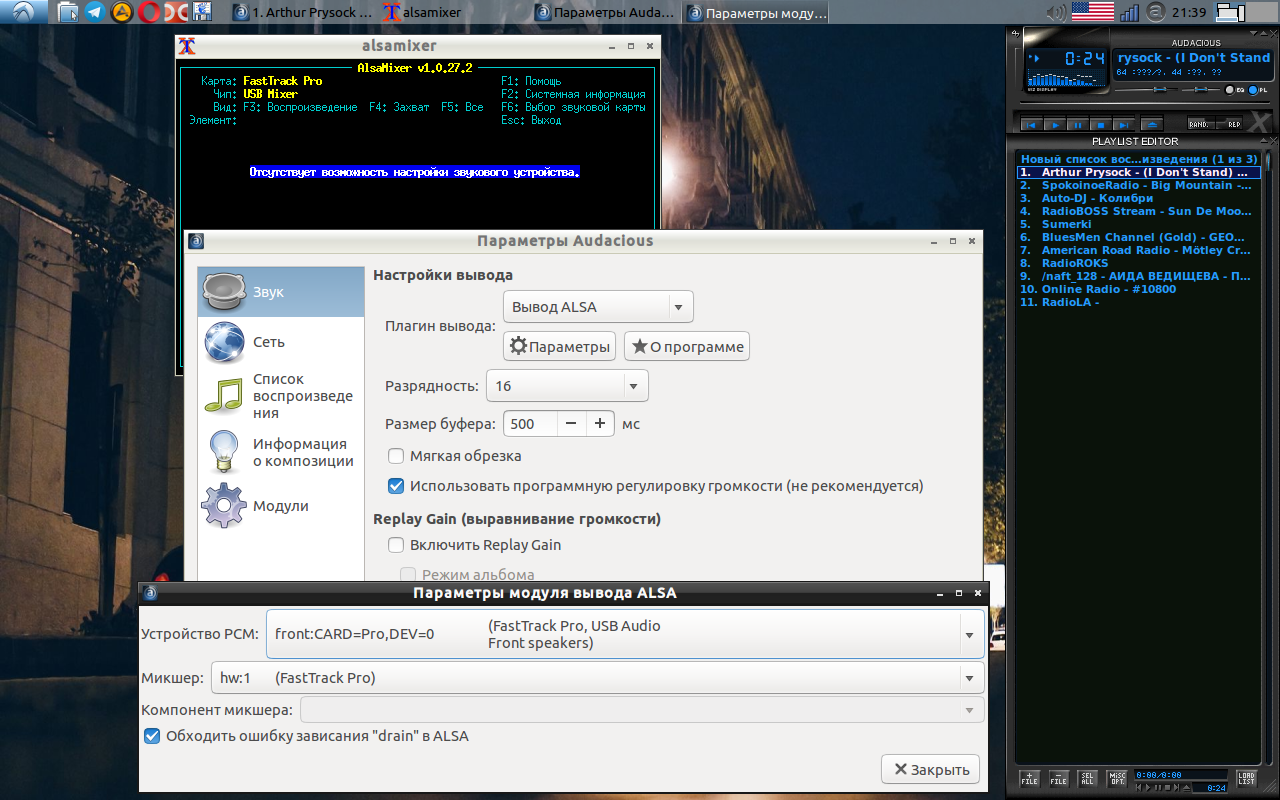Screen dimensions: 1280x800
Task: Select playlist entry RadioROKS
Action: (1139, 263)
